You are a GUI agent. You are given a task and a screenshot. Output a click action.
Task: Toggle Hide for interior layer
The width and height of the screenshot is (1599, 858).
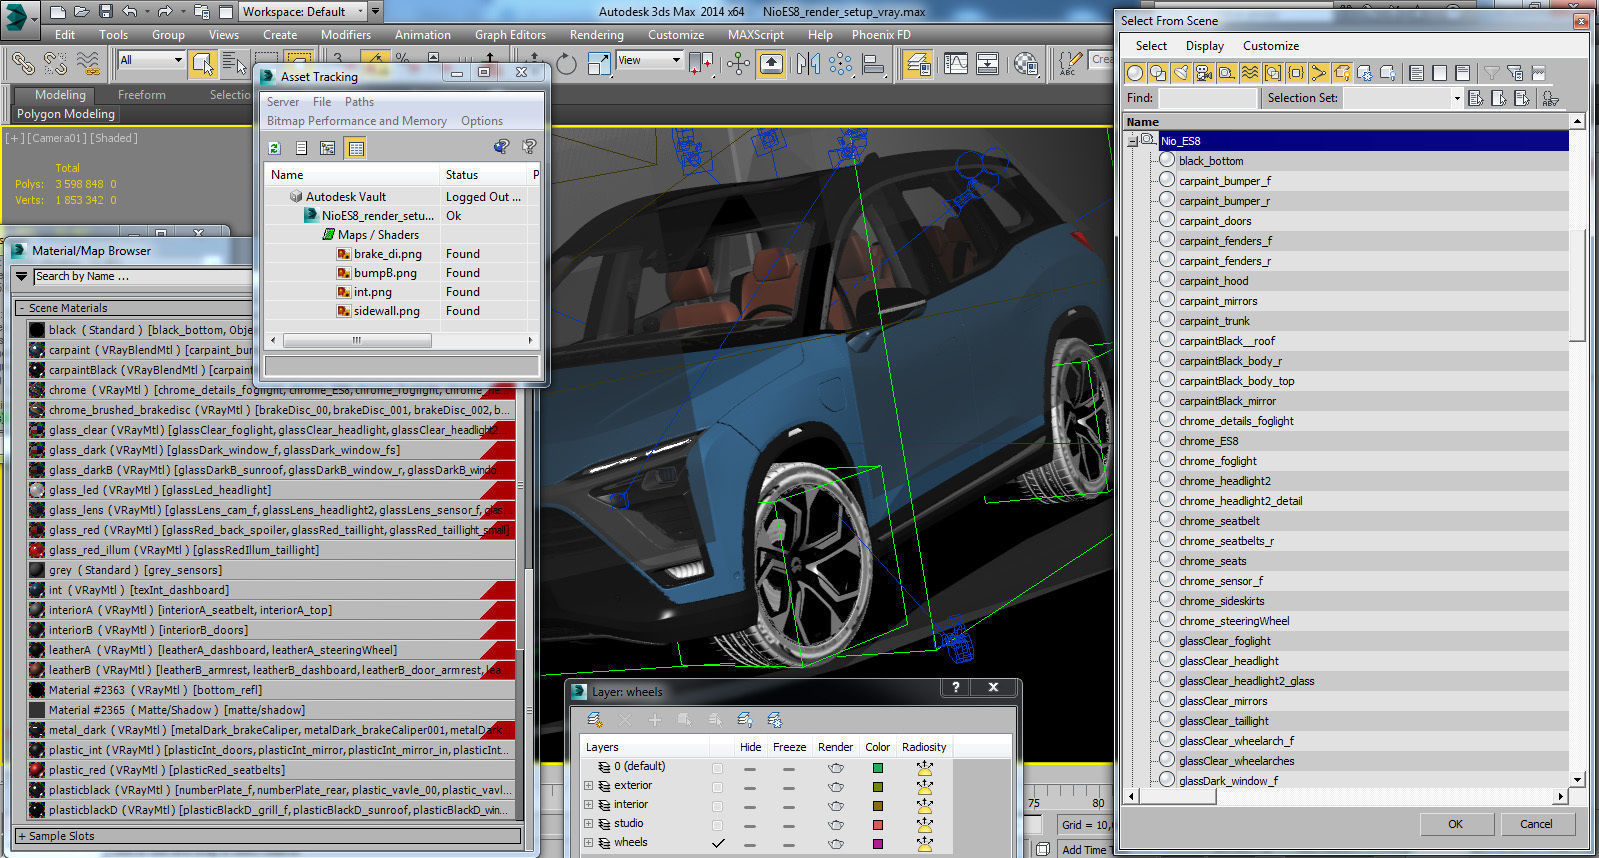[x=749, y=806]
